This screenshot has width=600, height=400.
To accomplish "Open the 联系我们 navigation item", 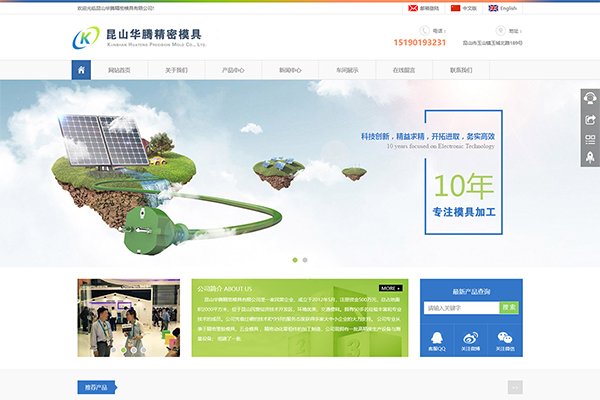I will pyautogui.click(x=461, y=71).
